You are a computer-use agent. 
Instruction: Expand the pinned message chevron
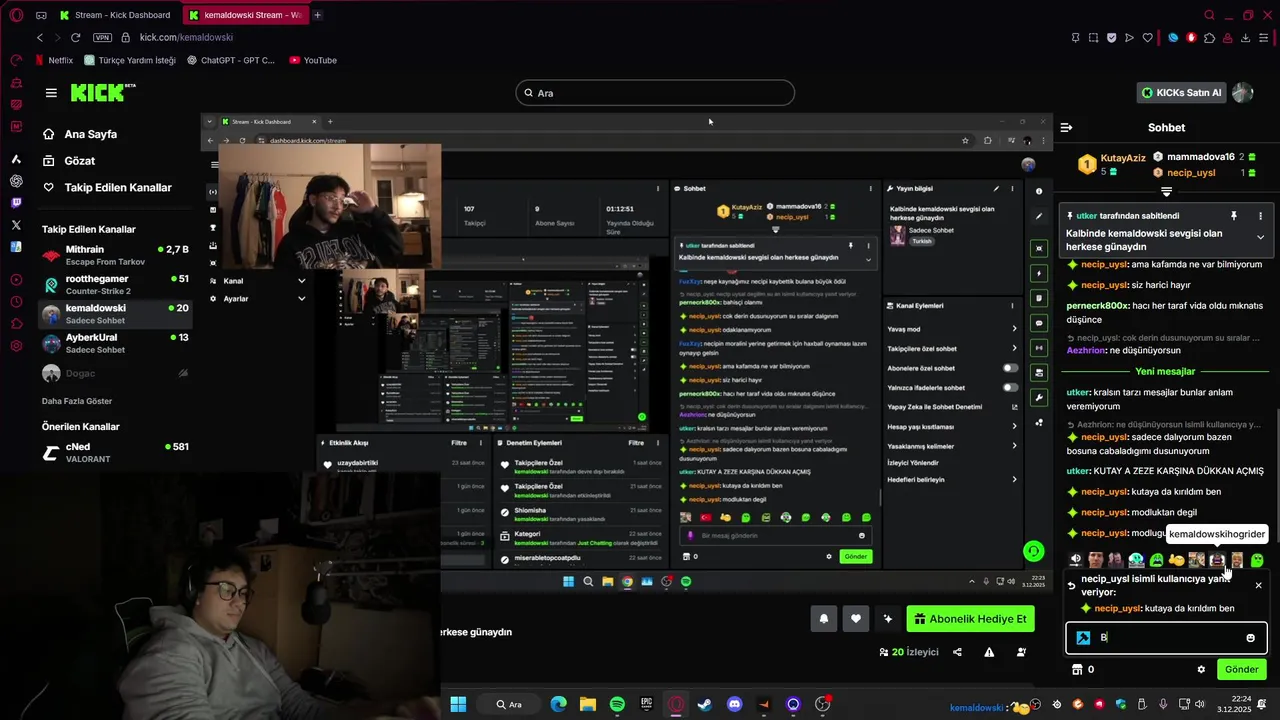[x=1260, y=237]
